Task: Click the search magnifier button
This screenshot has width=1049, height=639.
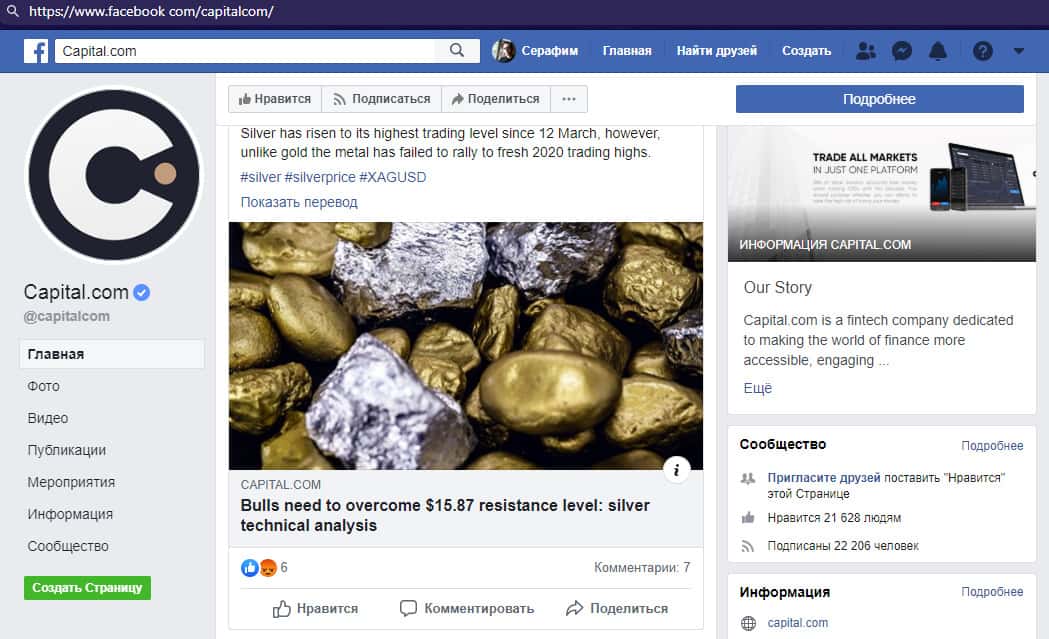Action: pos(457,51)
